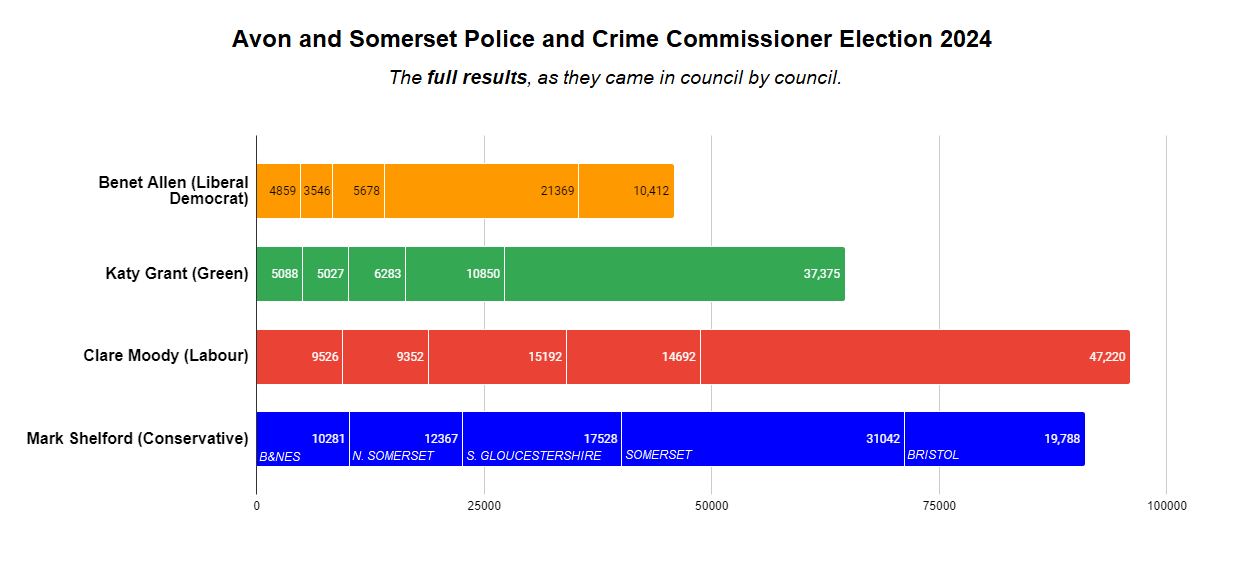The height and width of the screenshot is (562, 1242).
Task: Click Clare Moody's 15192 segment
Action: tap(497, 357)
